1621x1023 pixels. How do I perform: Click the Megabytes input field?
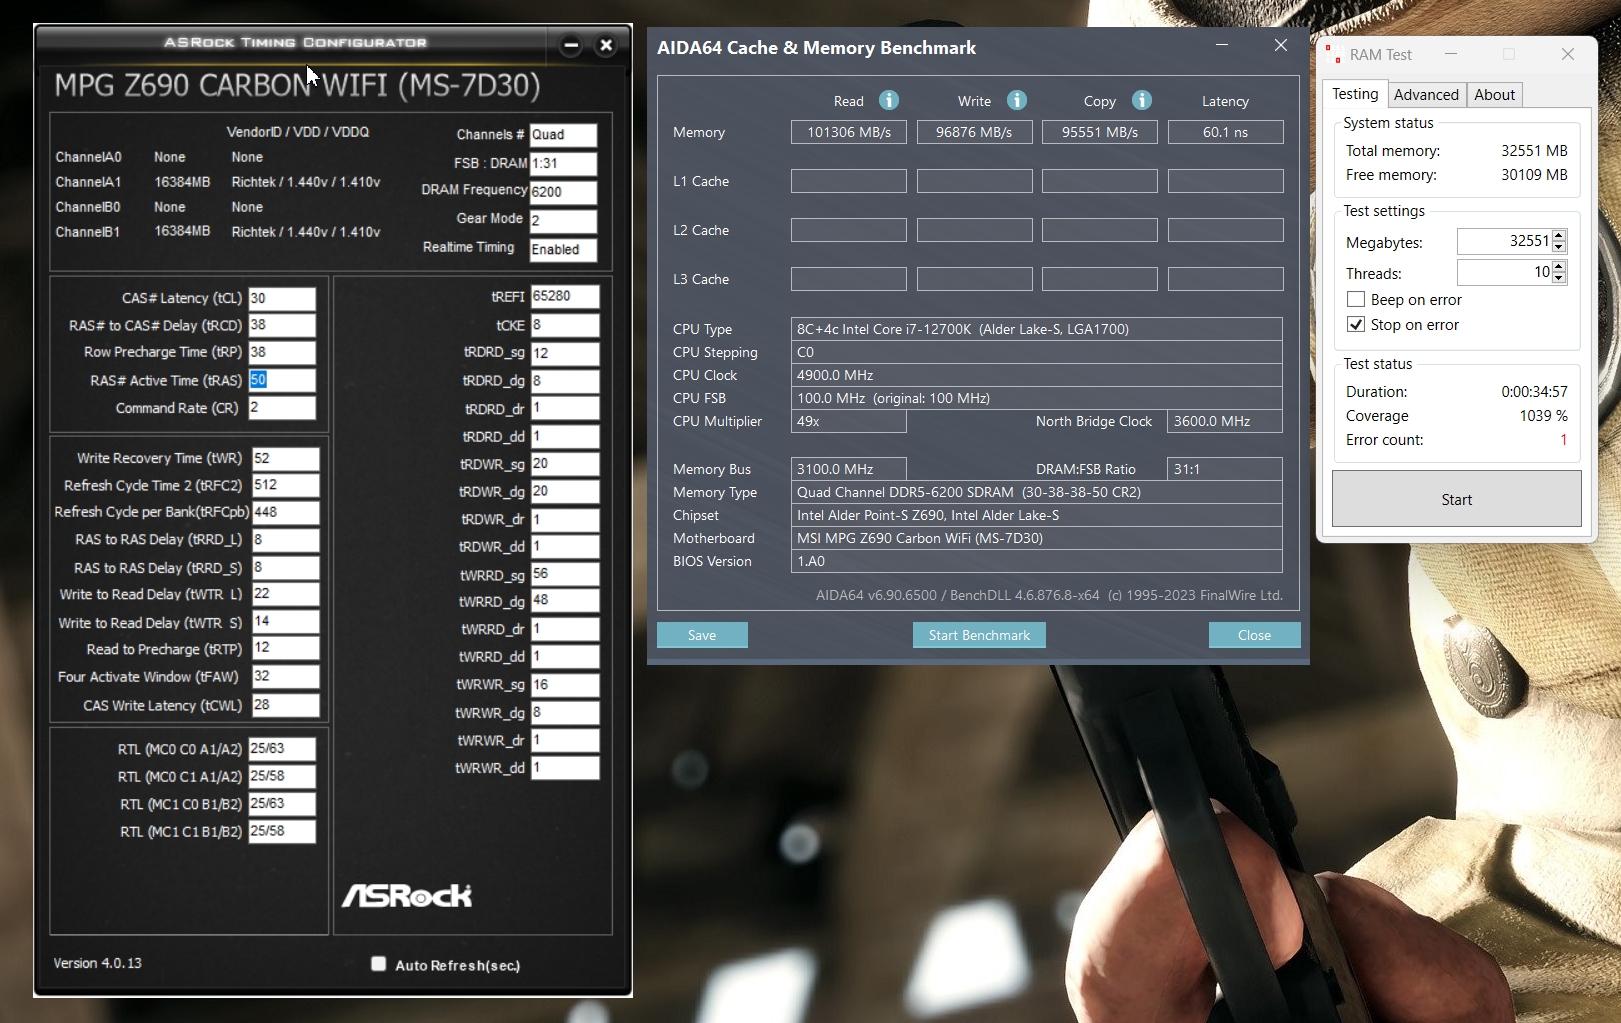[1504, 241]
